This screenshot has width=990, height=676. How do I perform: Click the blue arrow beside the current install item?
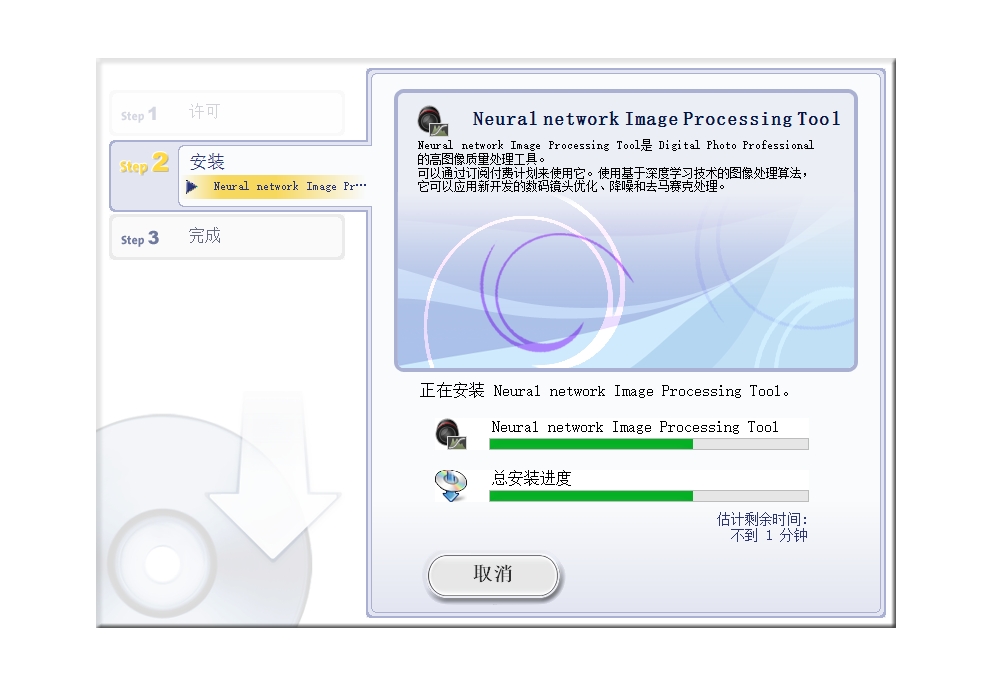click(x=192, y=187)
